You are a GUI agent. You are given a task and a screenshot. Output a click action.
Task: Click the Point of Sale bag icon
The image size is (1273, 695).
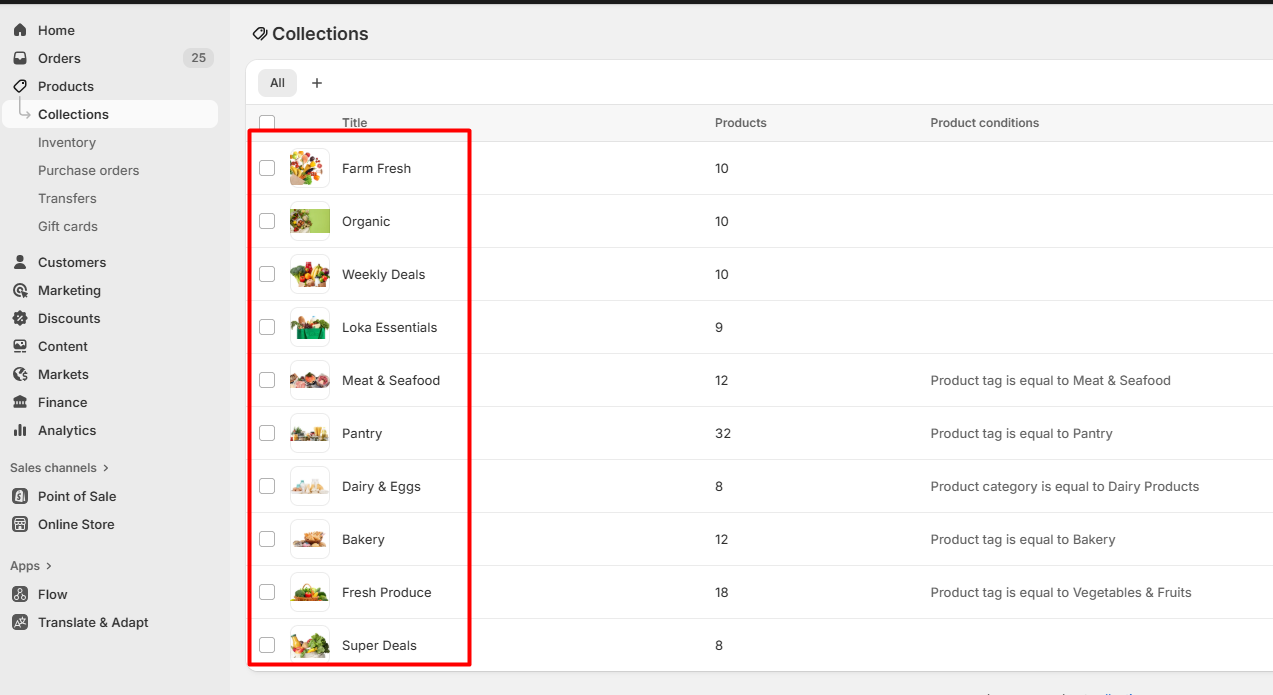pos(20,496)
